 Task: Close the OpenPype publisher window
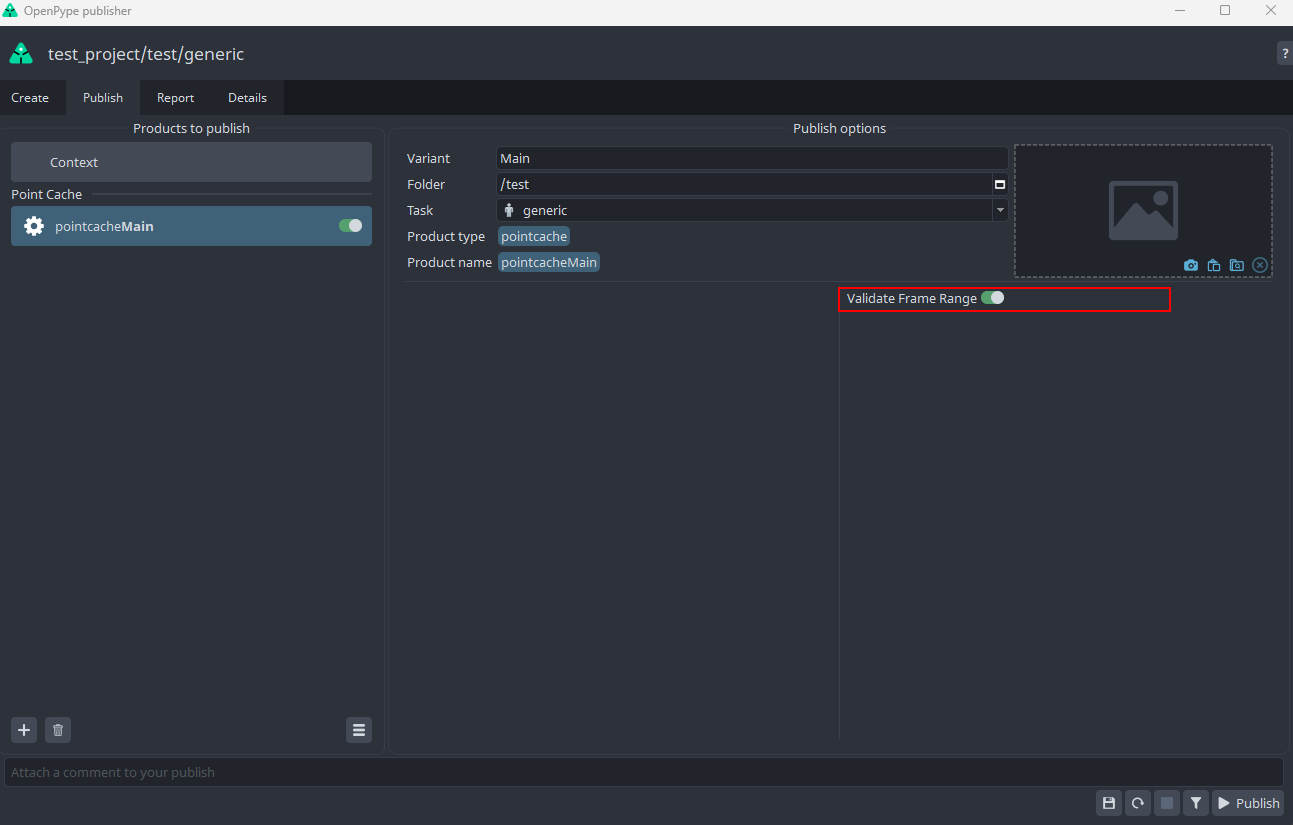tap(1270, 11)
